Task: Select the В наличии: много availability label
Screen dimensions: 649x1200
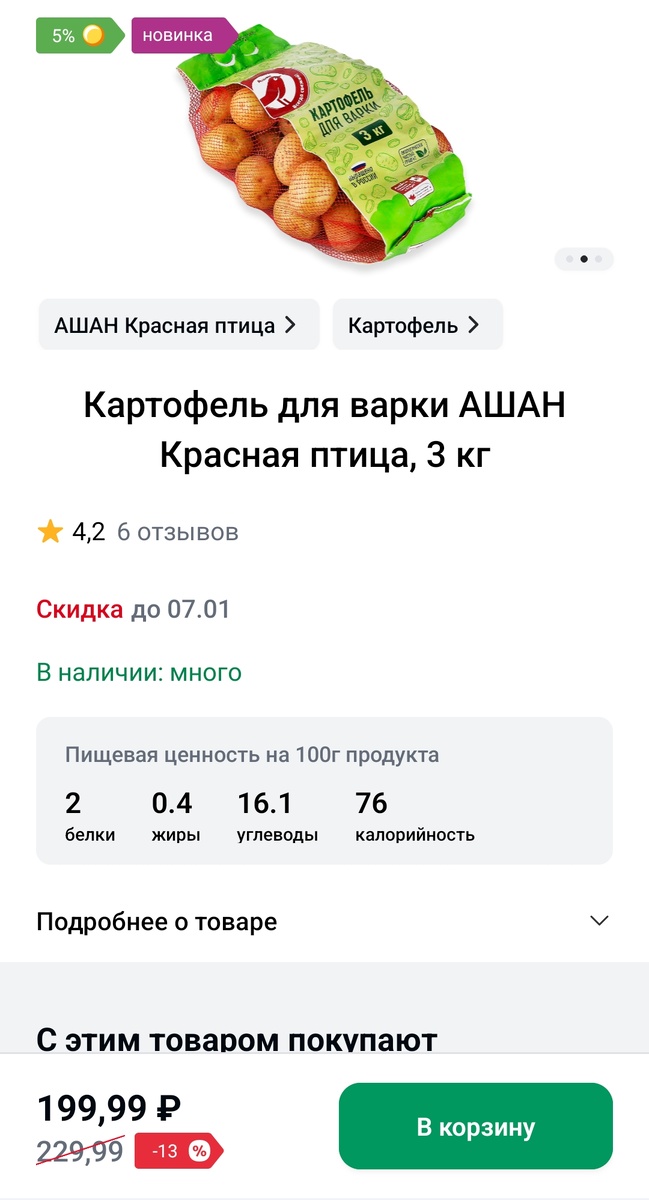Action: point(137,672)
